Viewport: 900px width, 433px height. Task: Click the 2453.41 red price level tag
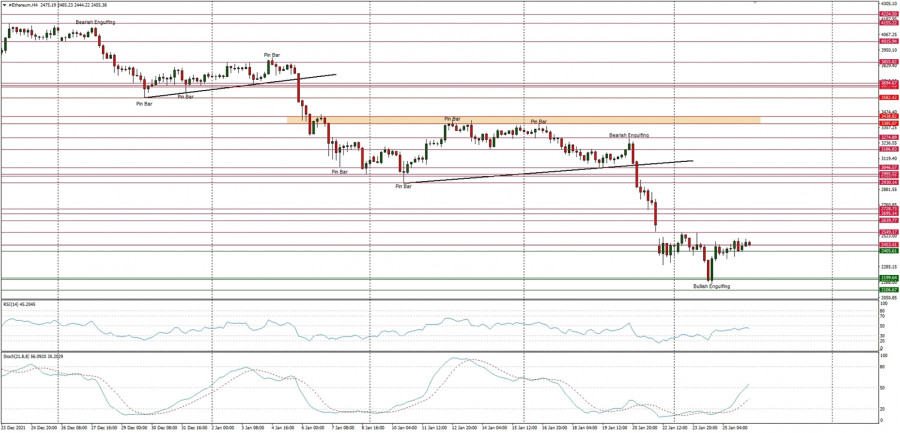pyautogui.click(x=889, y=245)
